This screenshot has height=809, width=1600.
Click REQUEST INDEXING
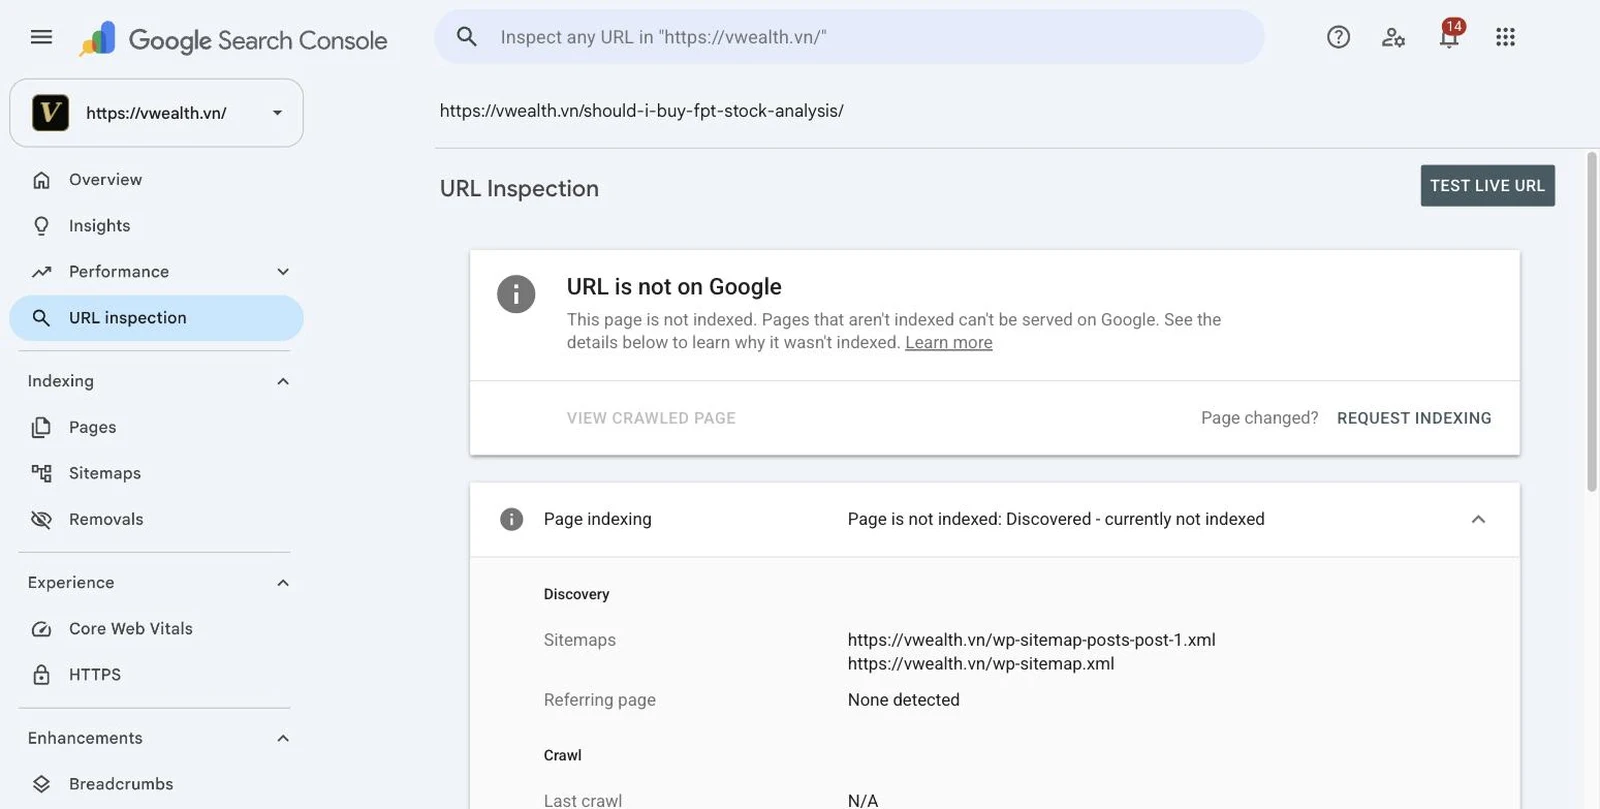click(x=1414, y=418)
